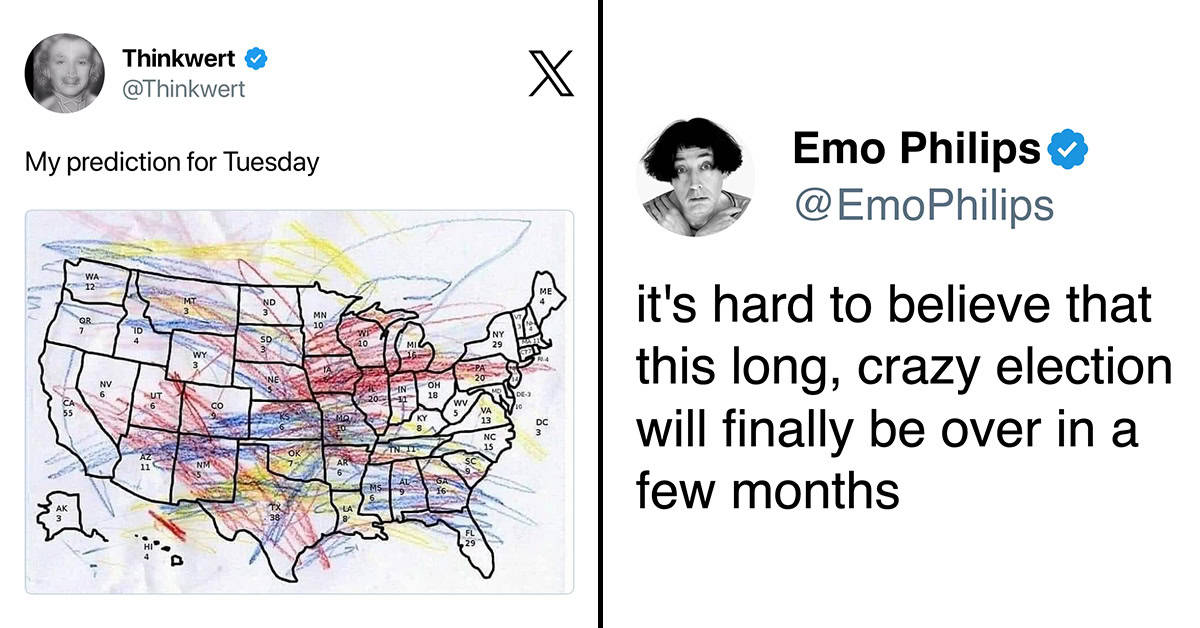The width and height of the screenshot is (1200, 628).
Task: Open Emo Philips' profile picture
Action: tap(696, 175)
